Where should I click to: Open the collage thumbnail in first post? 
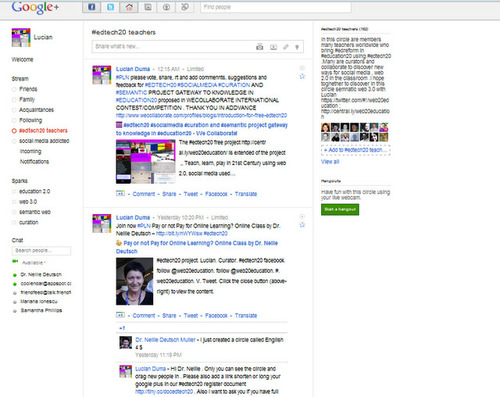(146, 162)
